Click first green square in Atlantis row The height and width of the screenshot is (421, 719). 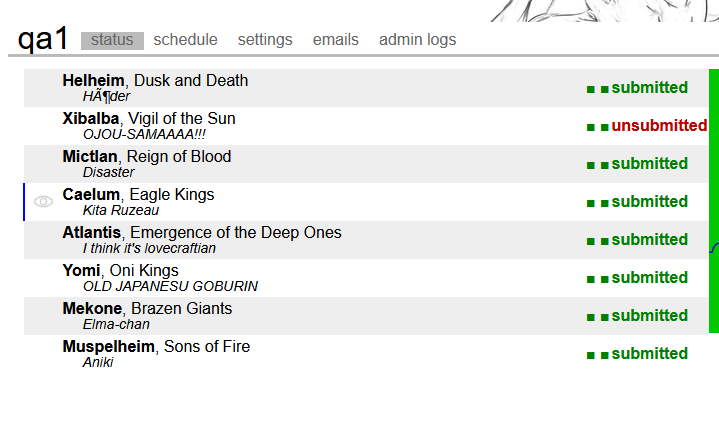tap(591, 241)
